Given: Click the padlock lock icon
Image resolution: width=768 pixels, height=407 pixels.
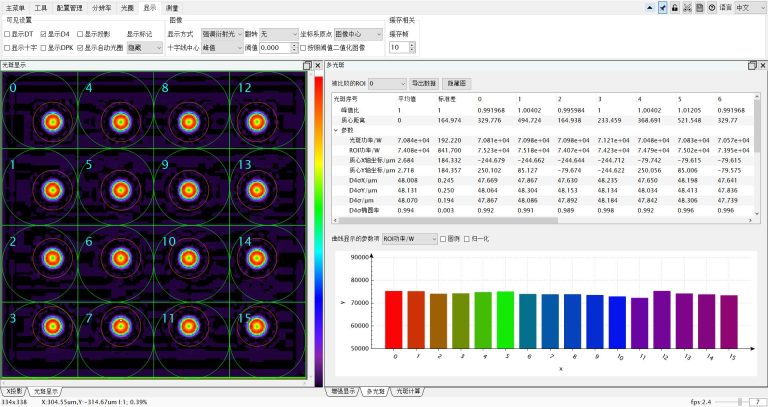Looking at the screenshot, I should coord(674,7).
